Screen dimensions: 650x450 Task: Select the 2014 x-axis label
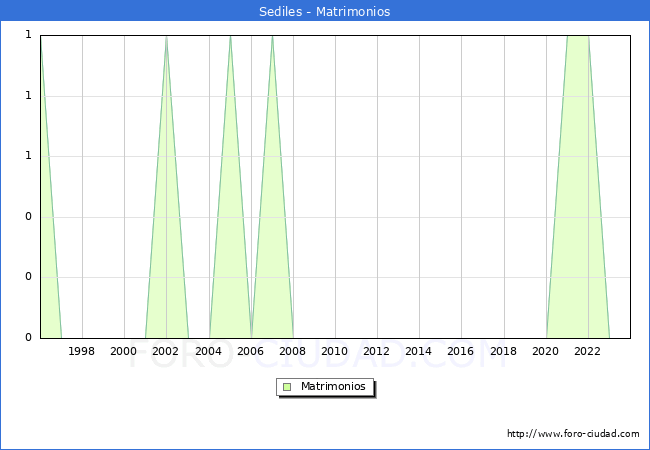419,351
